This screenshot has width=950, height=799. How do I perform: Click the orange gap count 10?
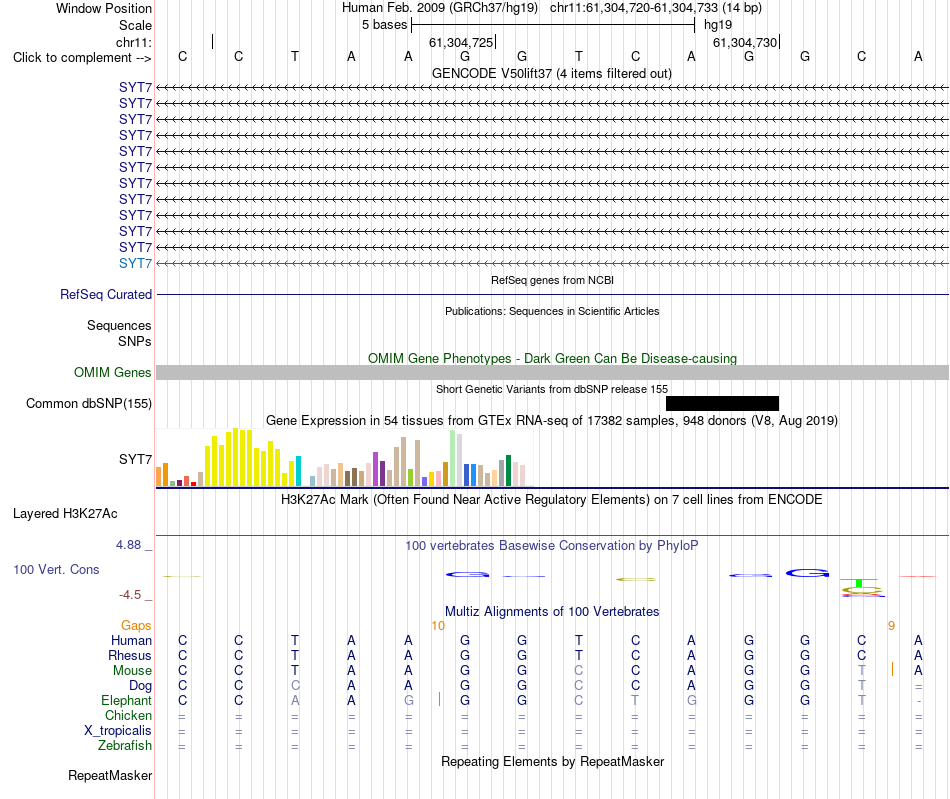pyautogui.click(x=438, y=626)
